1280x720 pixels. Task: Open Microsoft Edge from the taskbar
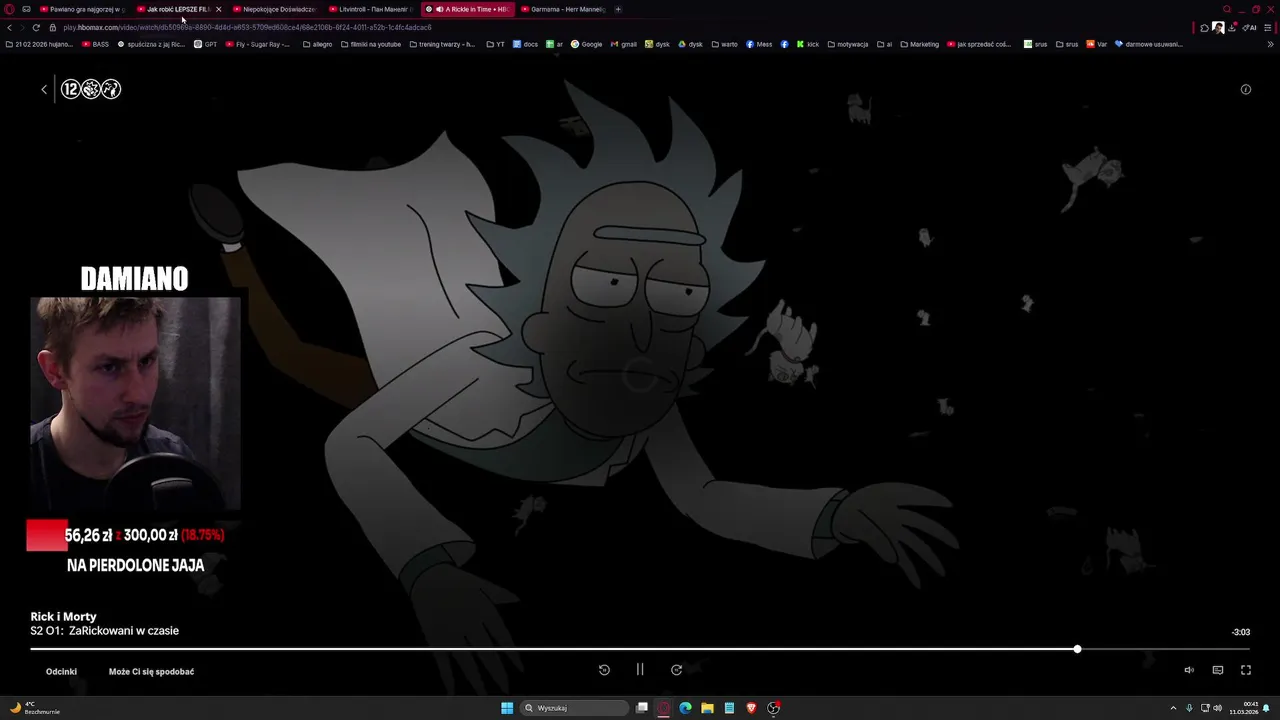[685, 708]
